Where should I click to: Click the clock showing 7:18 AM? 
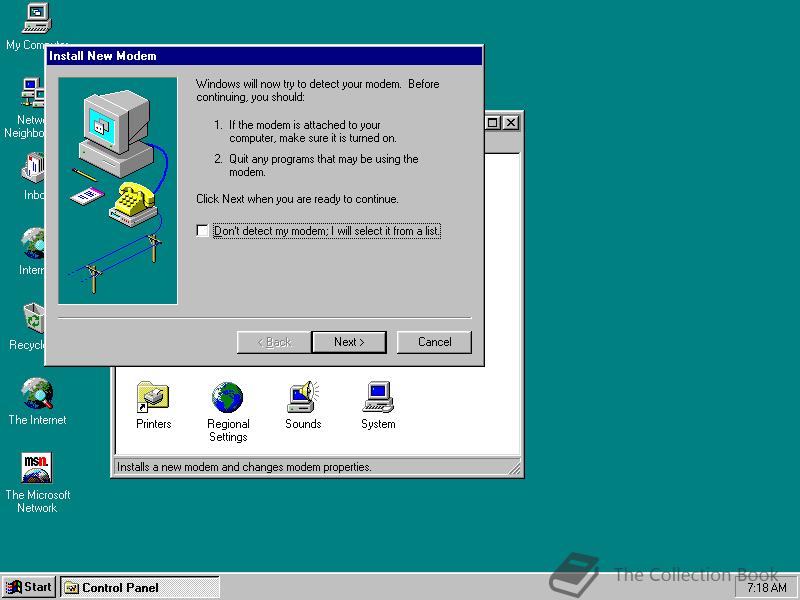click(767, 588)
